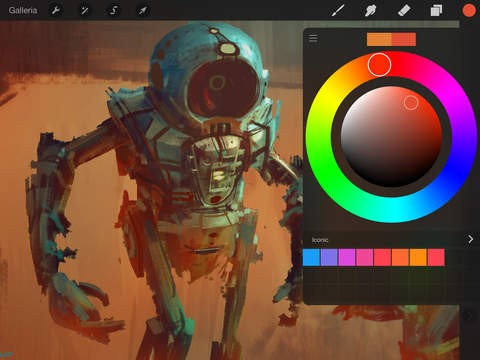
Task: Click the saturation disc selector handle
Action: tap(411, 102)
